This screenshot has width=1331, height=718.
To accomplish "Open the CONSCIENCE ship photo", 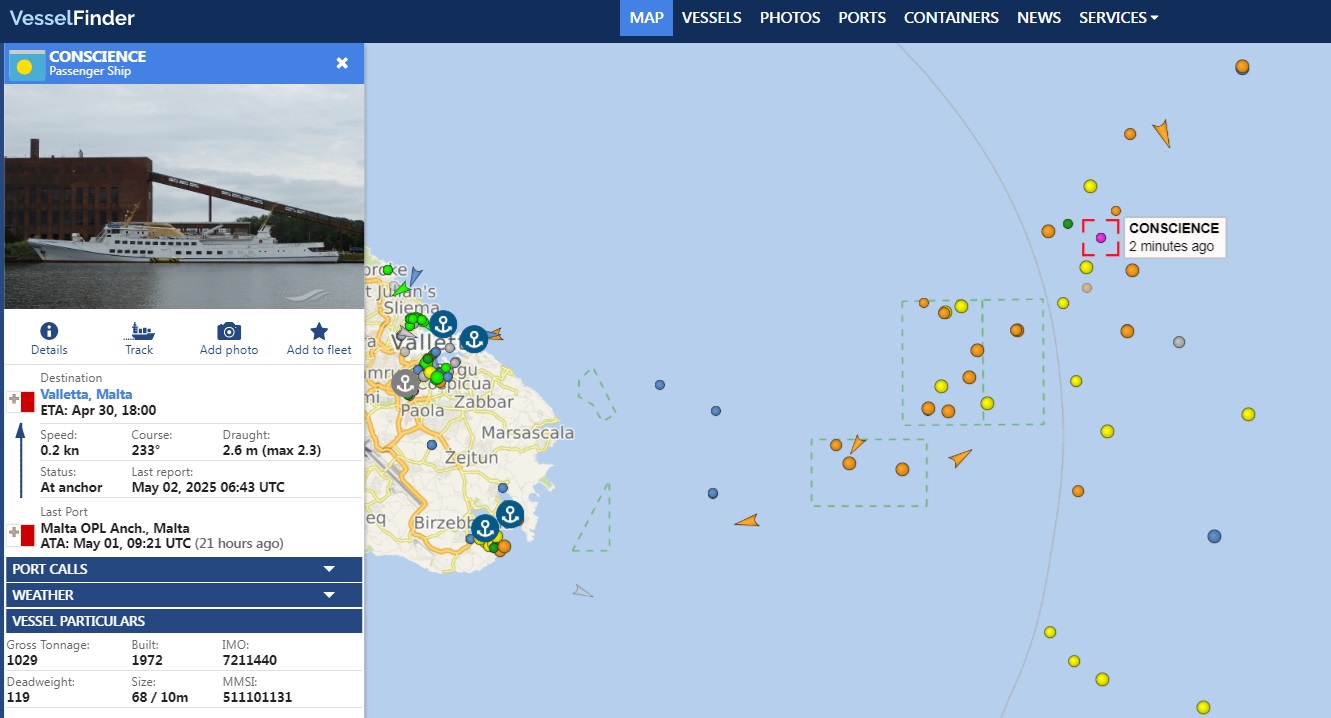I will pos(184,197).
